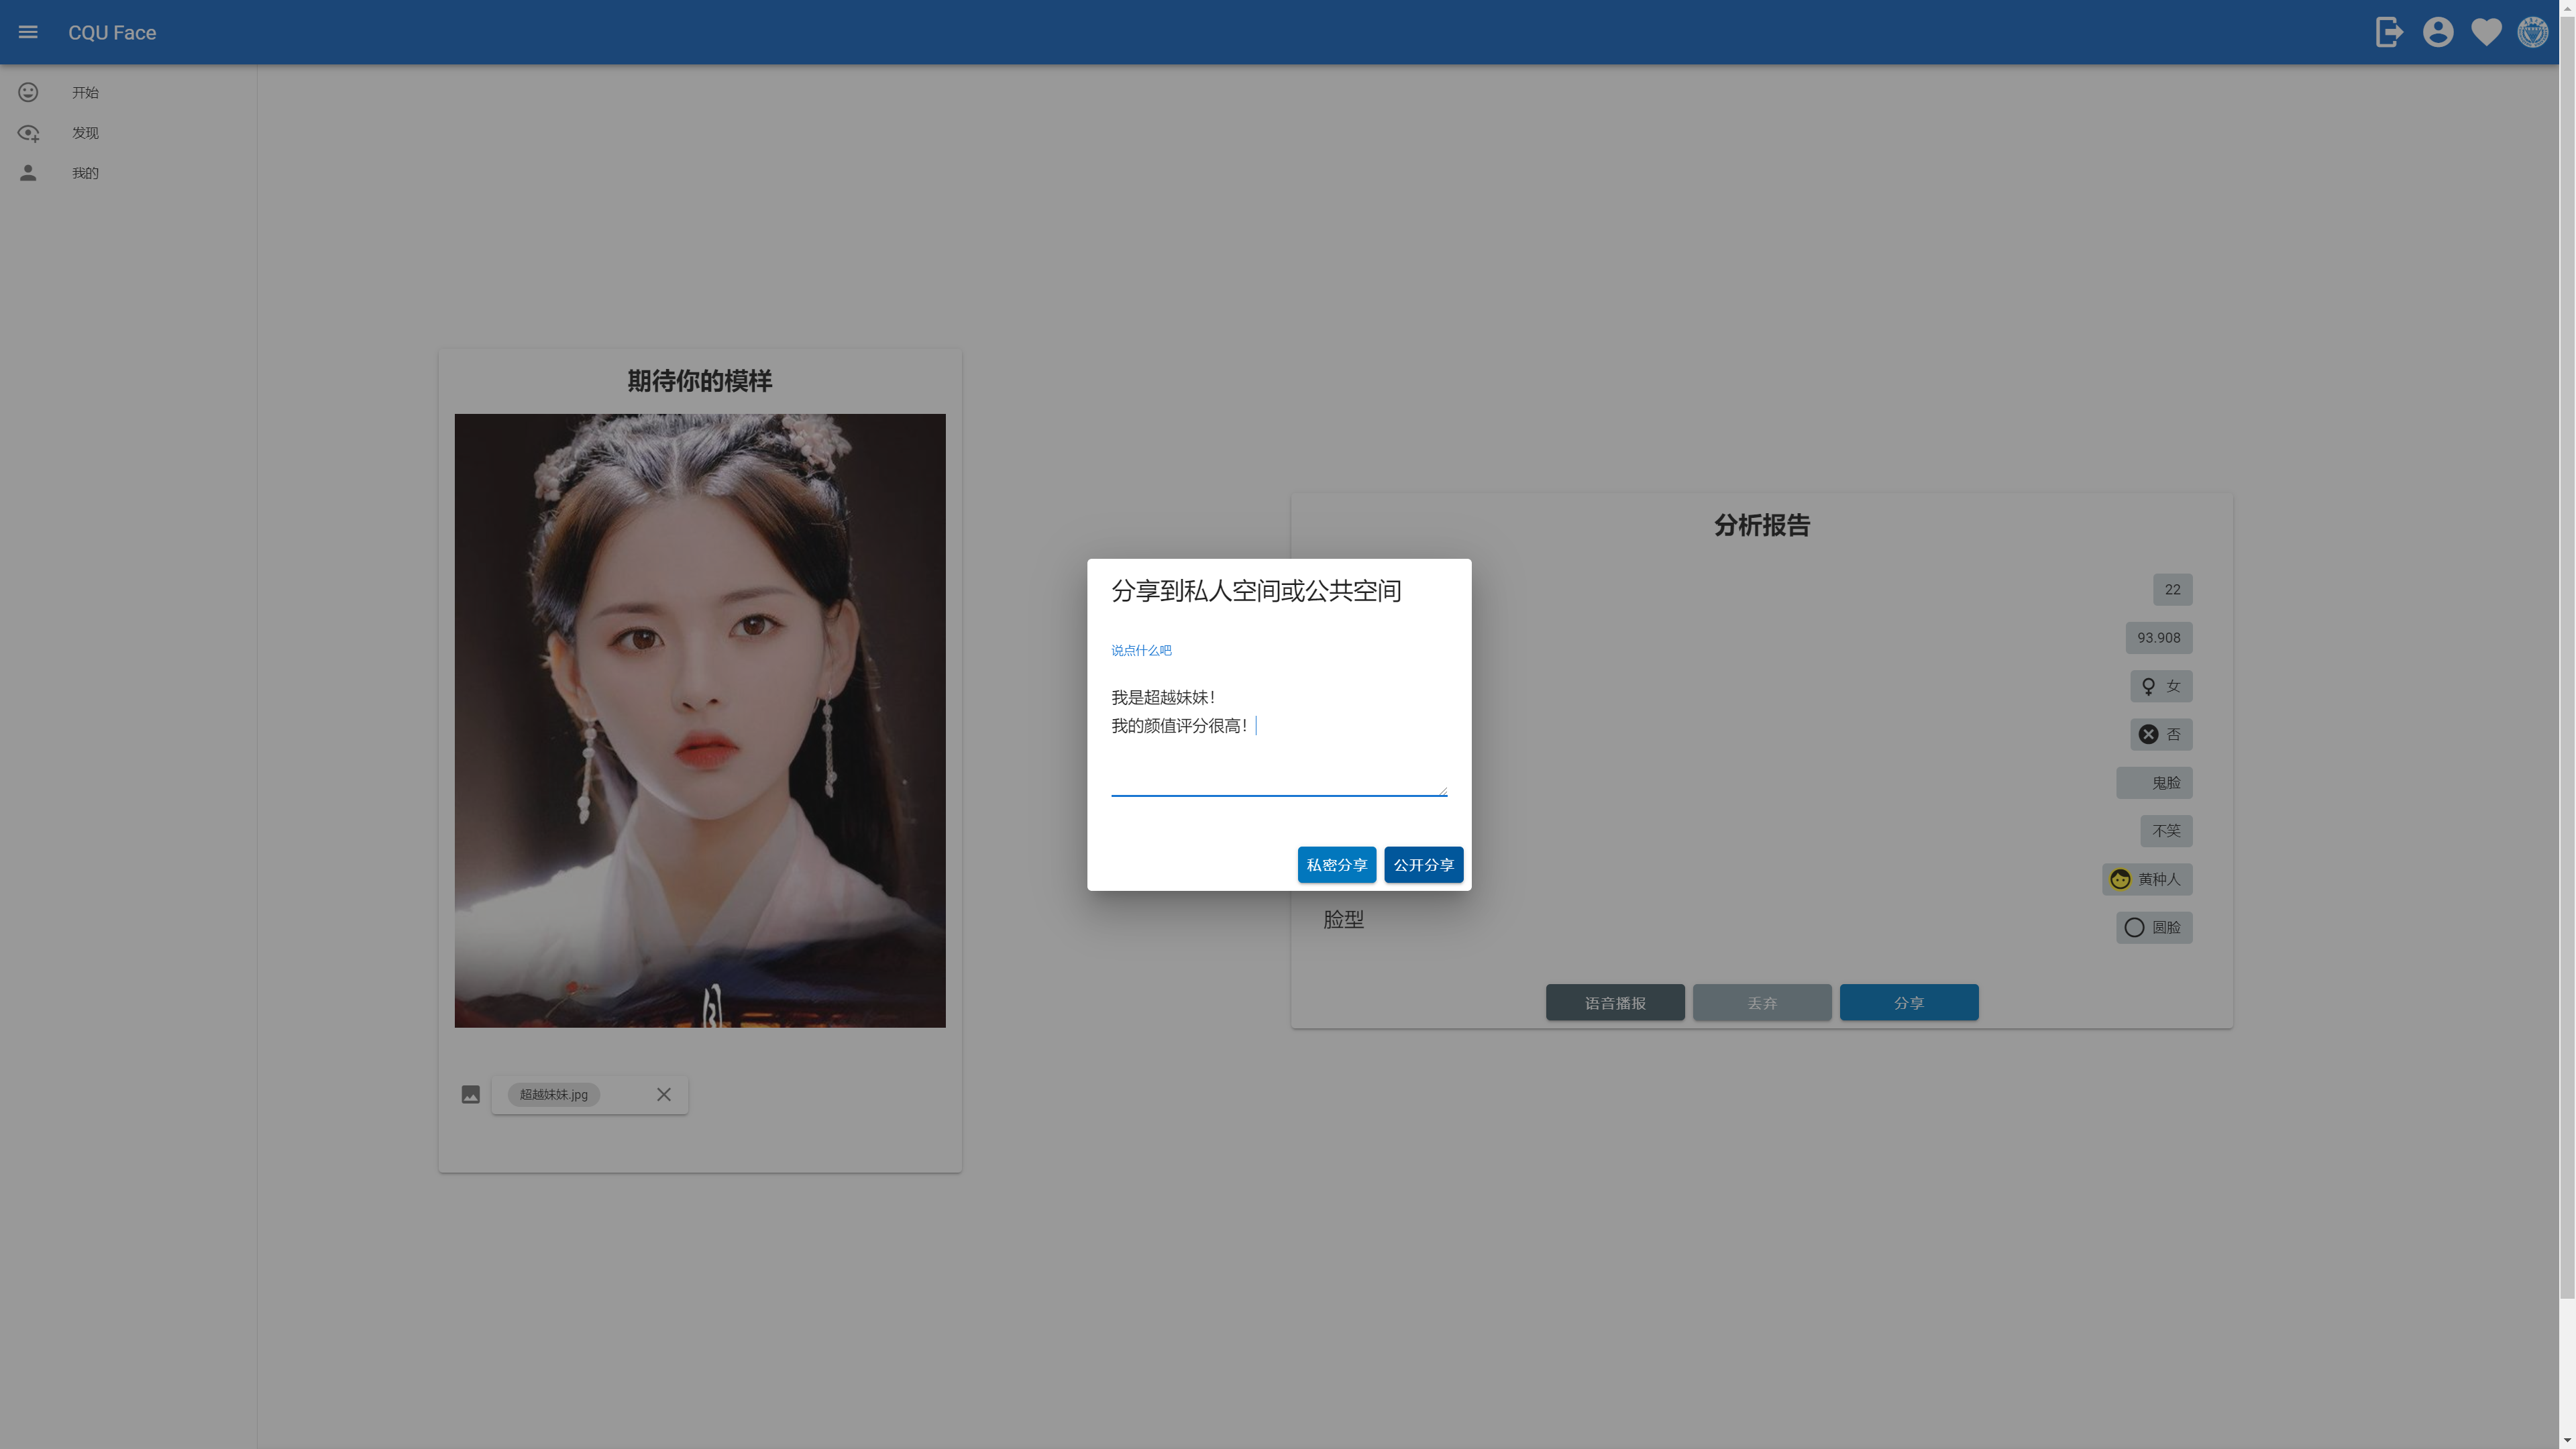Click the 不笑 smile chip
This screenshot has width=2576, height=1449.
pyautogui.click(x=2166, y=830)
